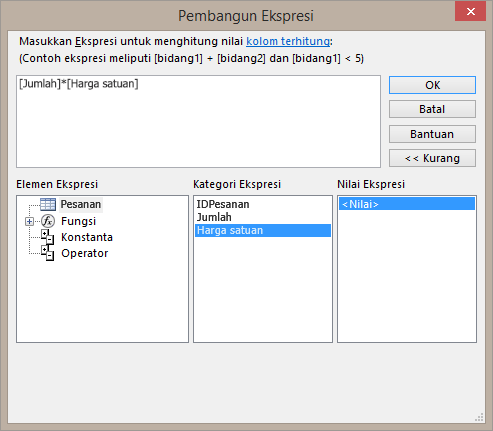Close the Pembangun Ekspresi dialog
Viewport: 493px width, 431px height.
470,11
